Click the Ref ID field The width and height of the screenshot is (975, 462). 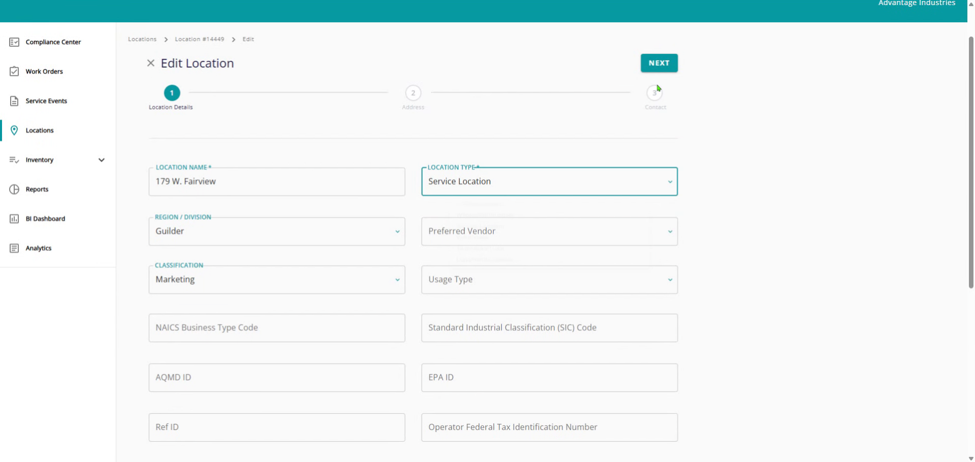point(277,427)
